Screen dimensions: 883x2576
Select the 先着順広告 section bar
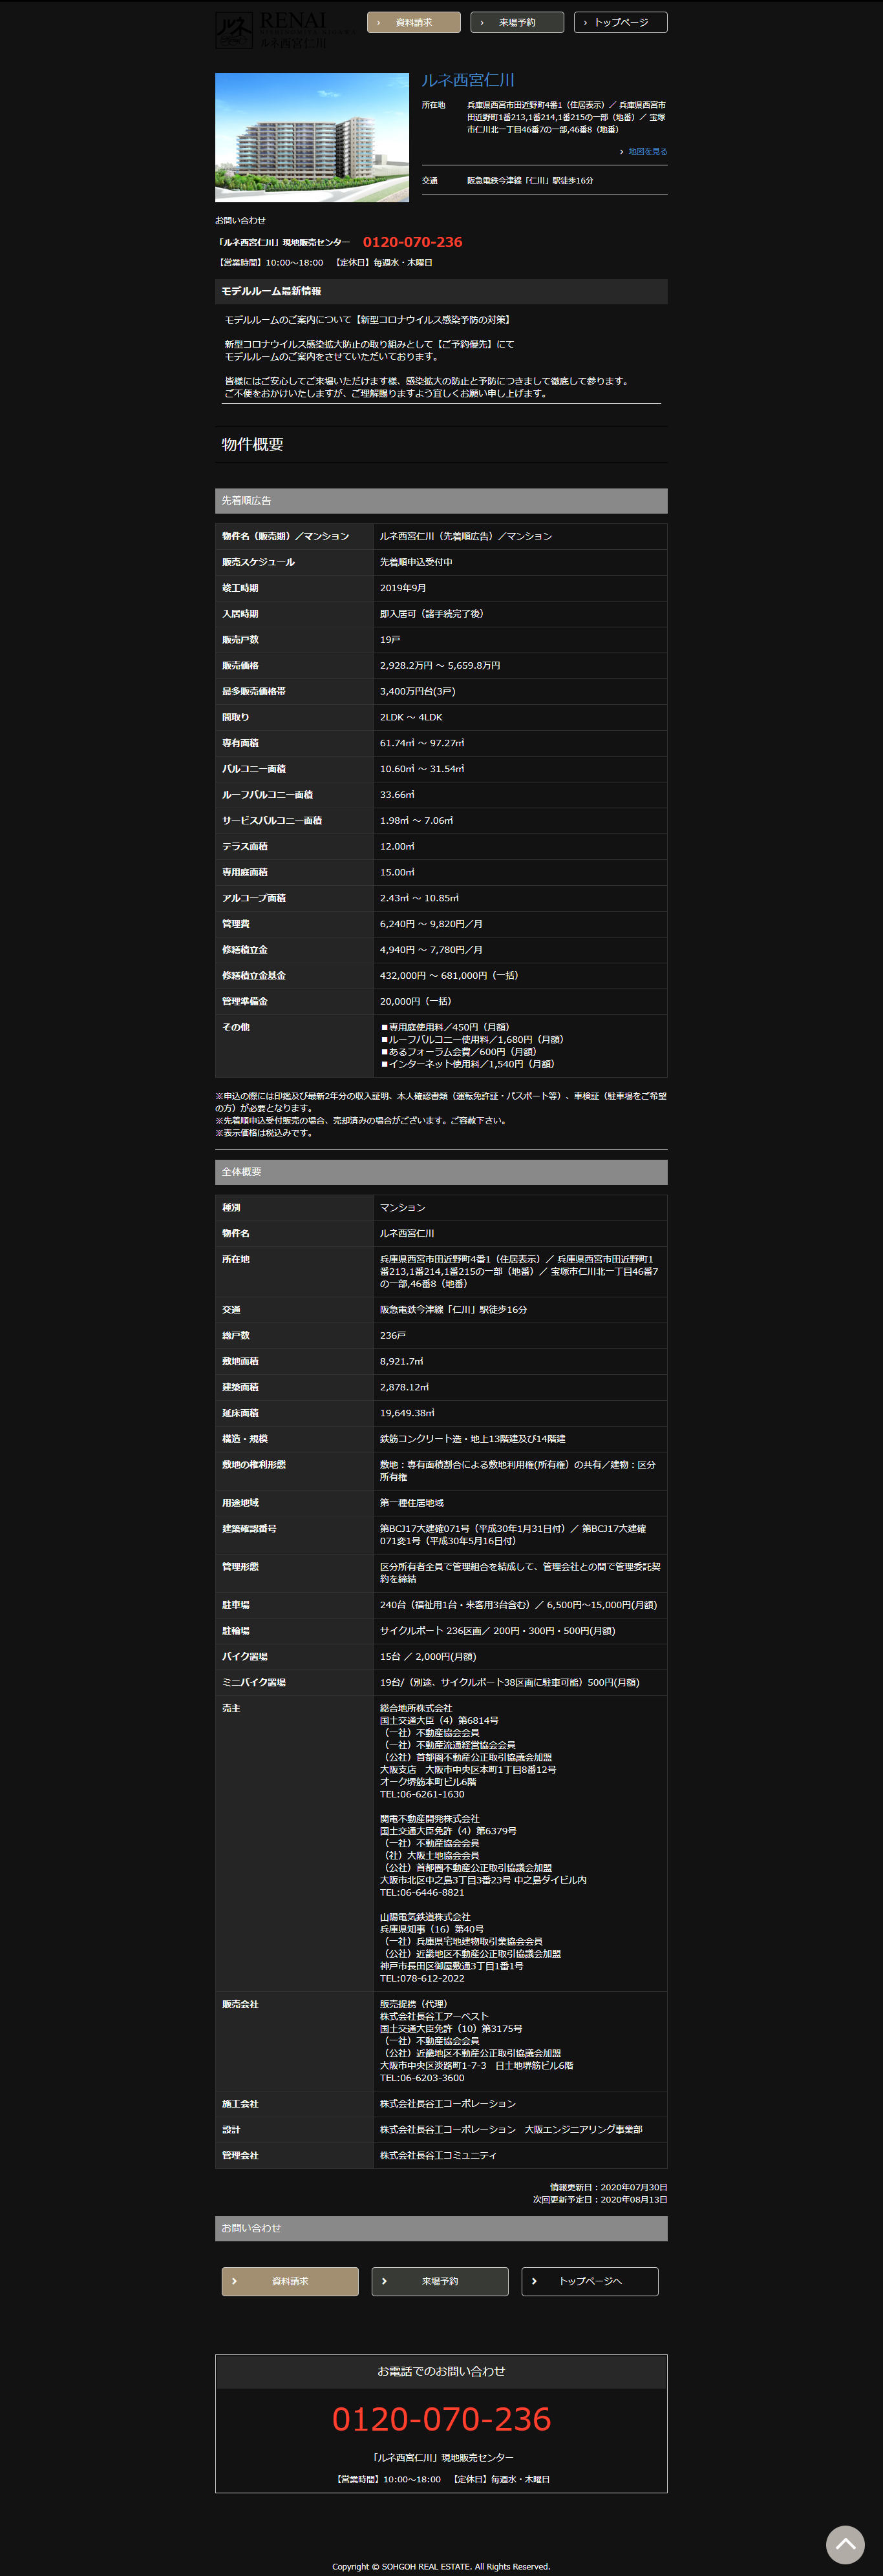(x=441, y=501)
